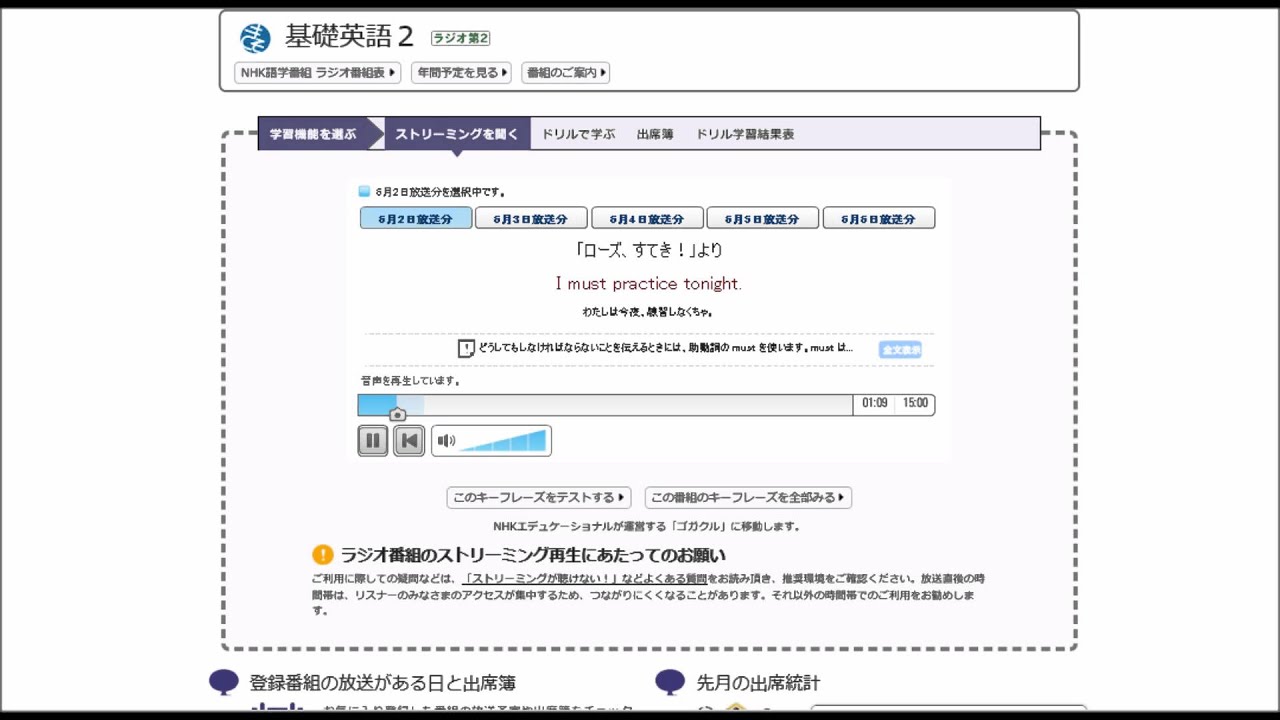Click the 先月の出席統計 heading
The height and width of the screenshot is (720, 1280).
pos(758,683)
